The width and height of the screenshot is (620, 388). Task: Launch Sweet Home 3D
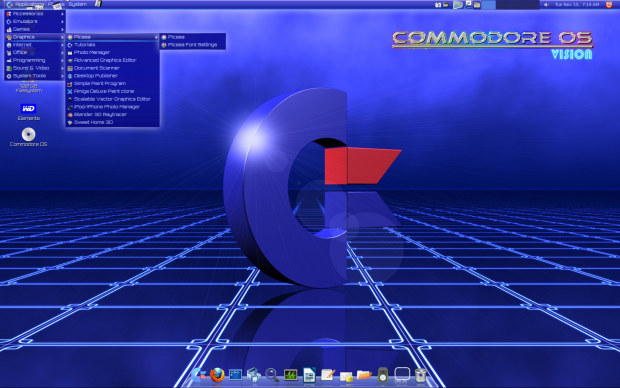113,122
